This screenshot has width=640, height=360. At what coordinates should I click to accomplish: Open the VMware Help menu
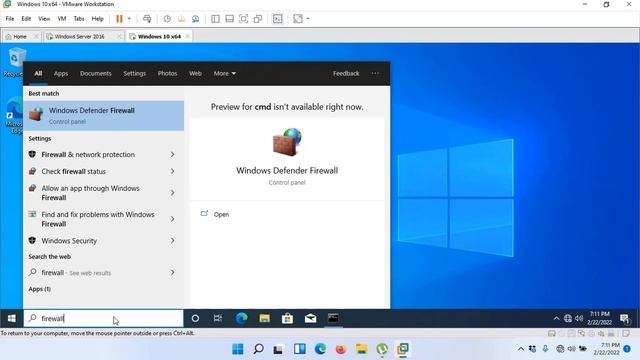98,19
